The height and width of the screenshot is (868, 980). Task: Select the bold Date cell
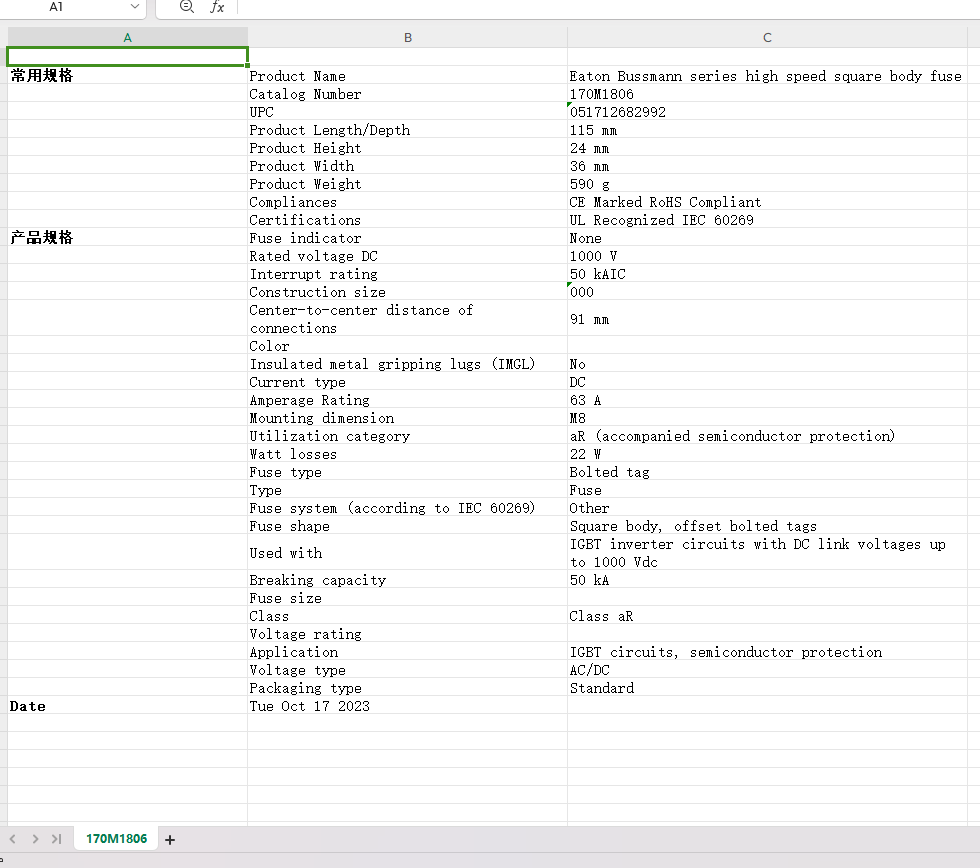point(128,706)
